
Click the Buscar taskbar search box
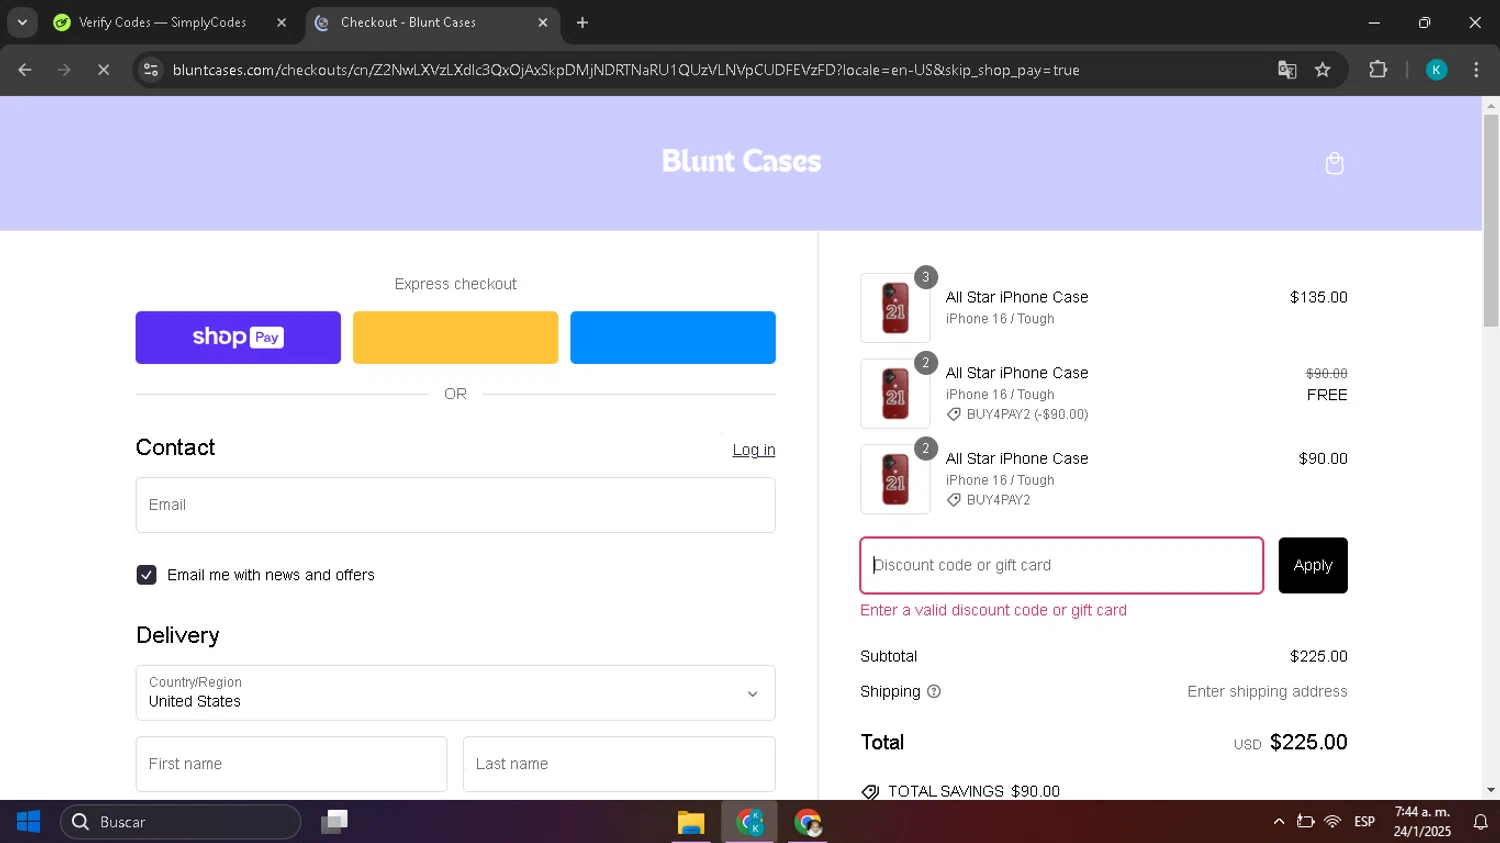point(181,822)
